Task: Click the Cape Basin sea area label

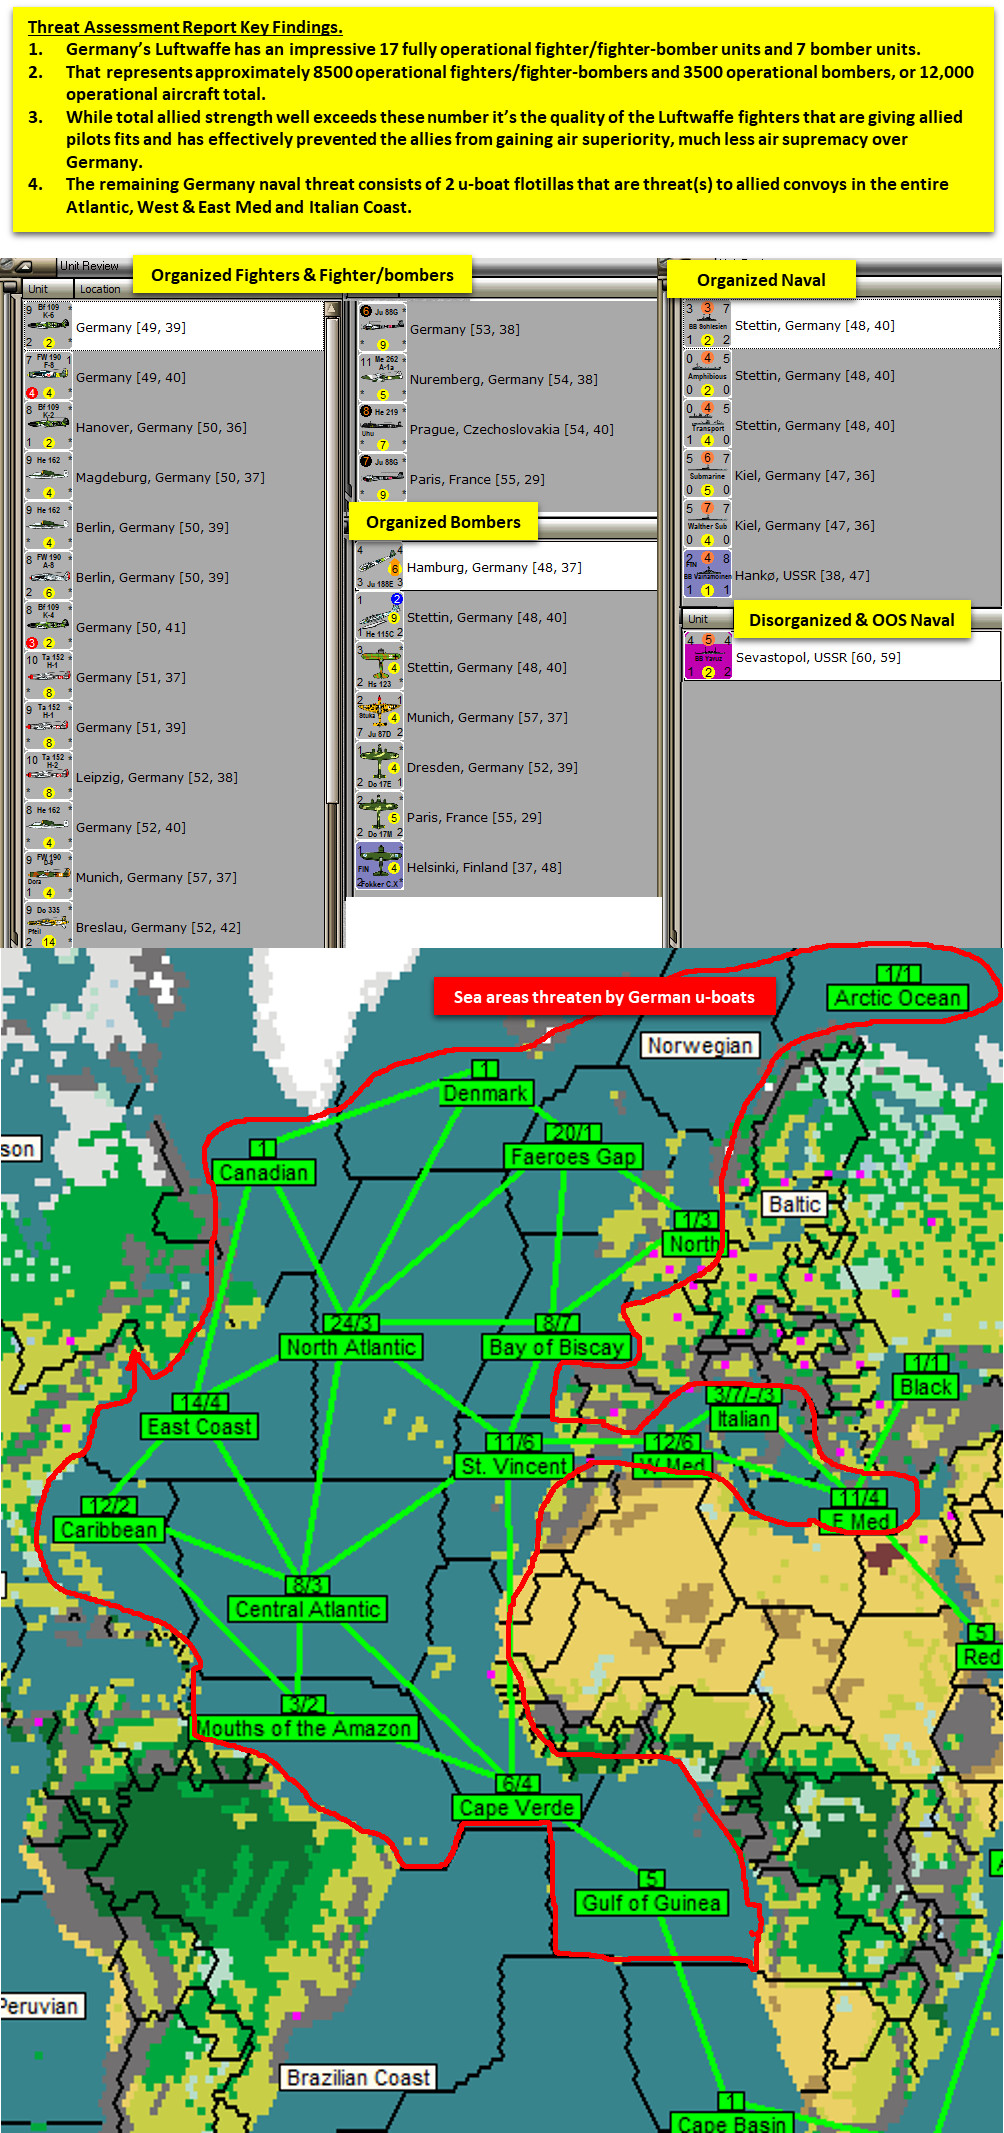Action: click(x=732, y=2123)
